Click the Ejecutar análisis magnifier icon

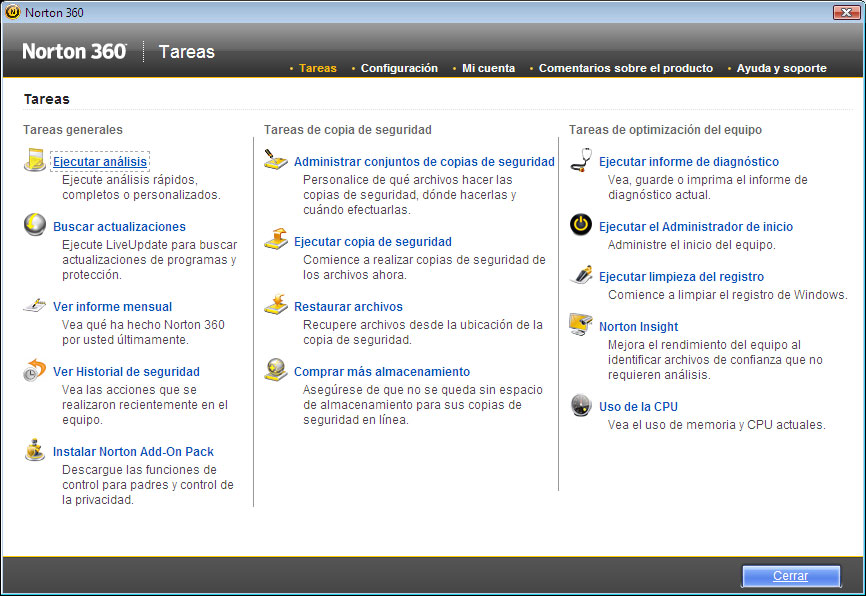35,160
